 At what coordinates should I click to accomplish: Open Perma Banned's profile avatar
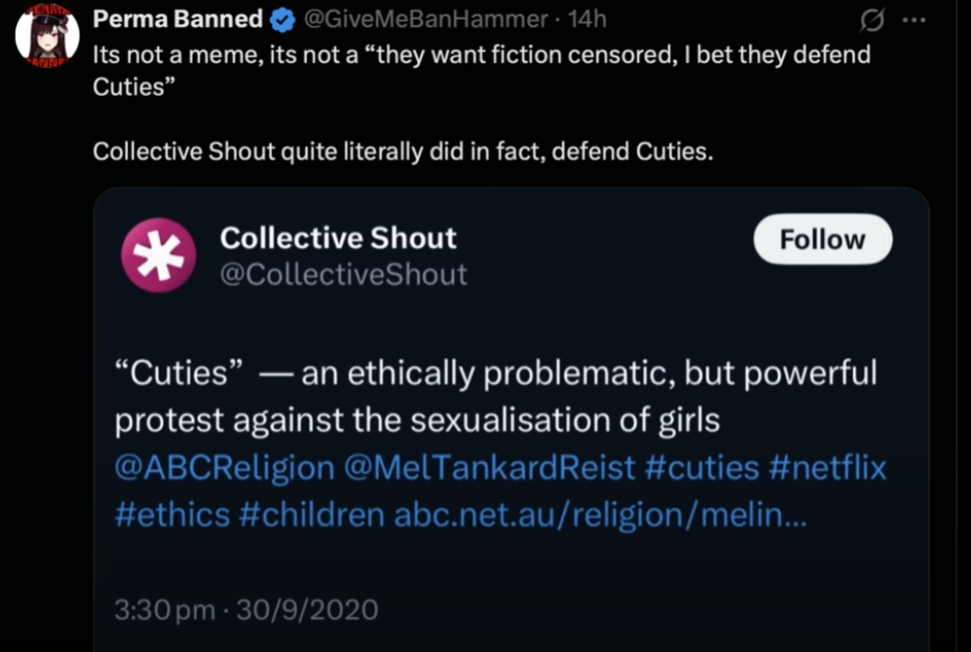point(47,35)
